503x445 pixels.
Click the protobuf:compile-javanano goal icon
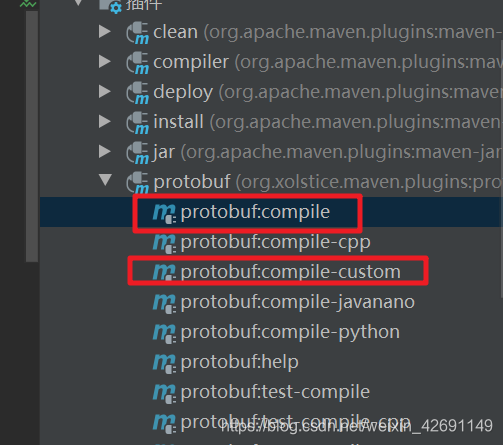[x=164, y=303]
